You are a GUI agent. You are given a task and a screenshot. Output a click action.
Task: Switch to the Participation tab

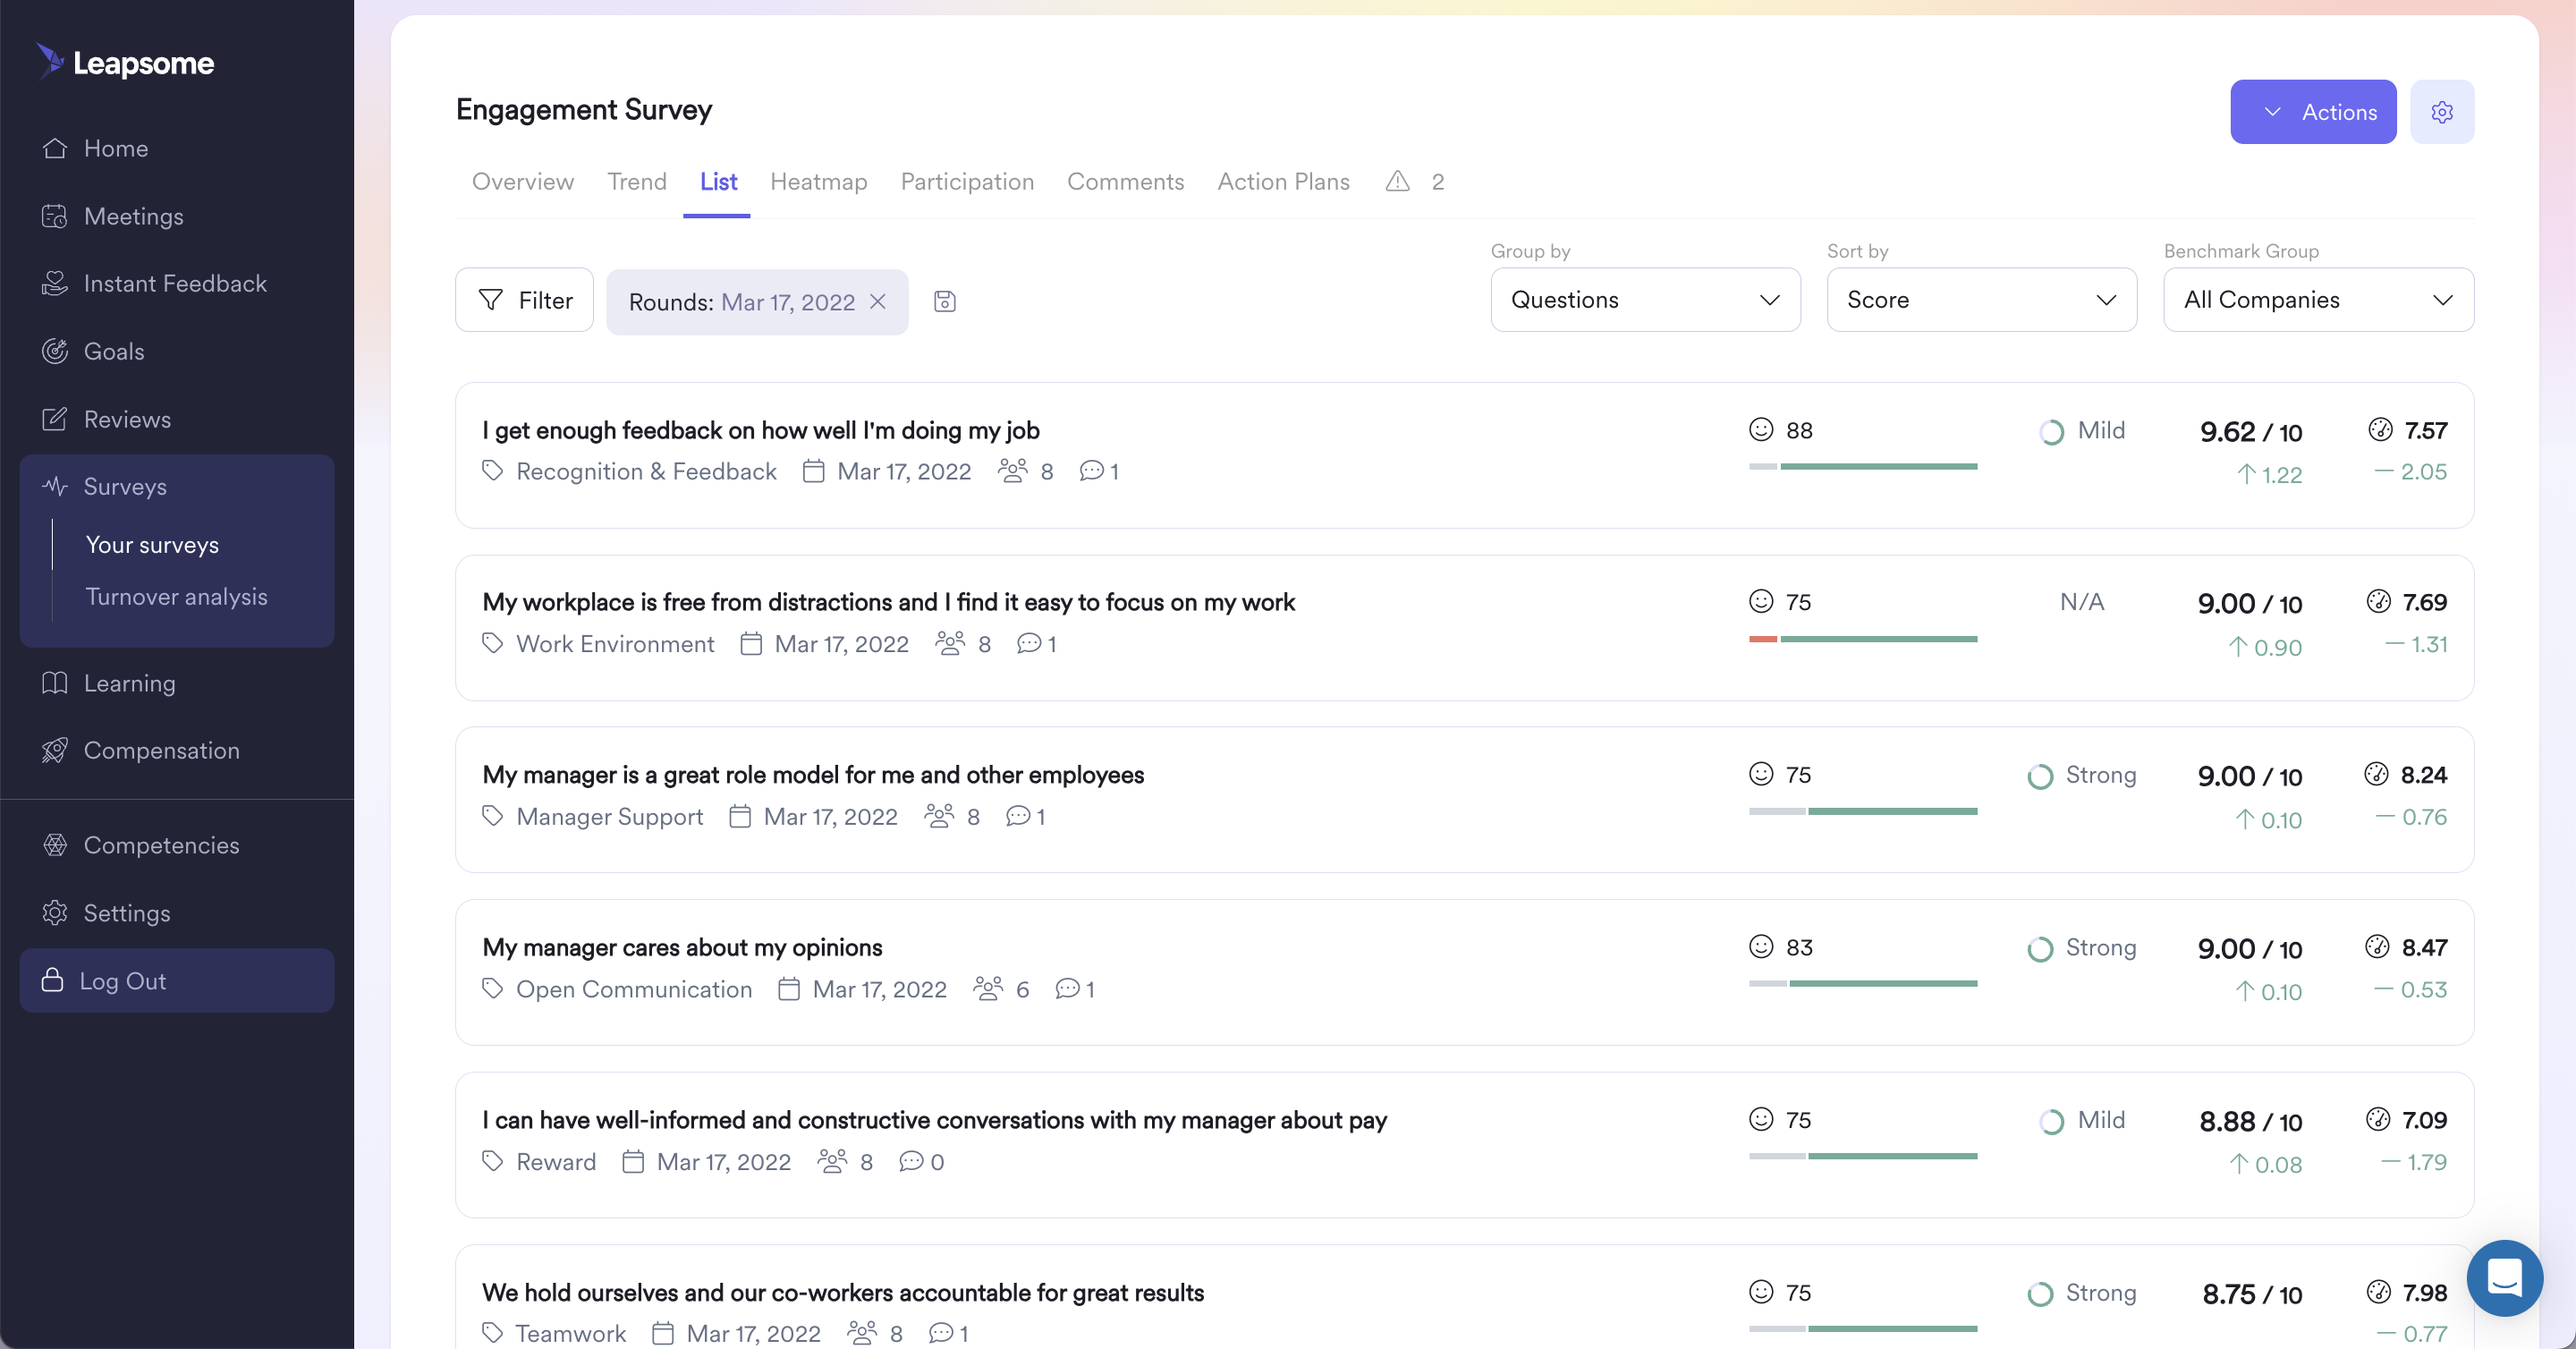[x=967, y=181]
